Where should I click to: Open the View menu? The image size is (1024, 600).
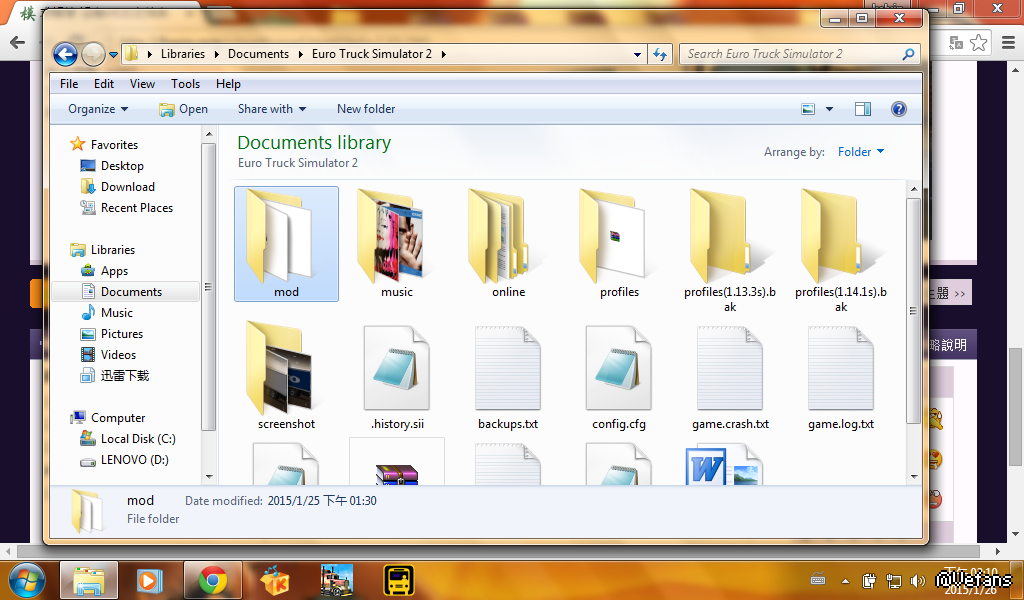click(142, 84)
